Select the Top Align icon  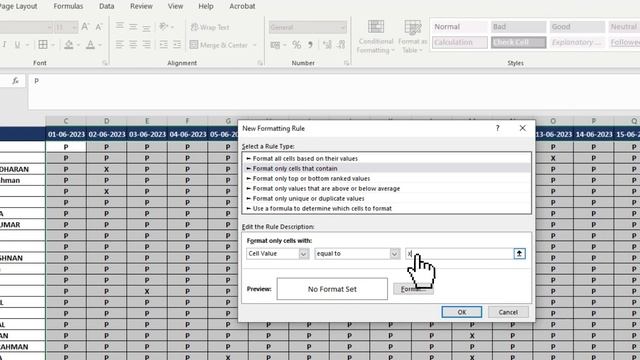tap(120, 27)
